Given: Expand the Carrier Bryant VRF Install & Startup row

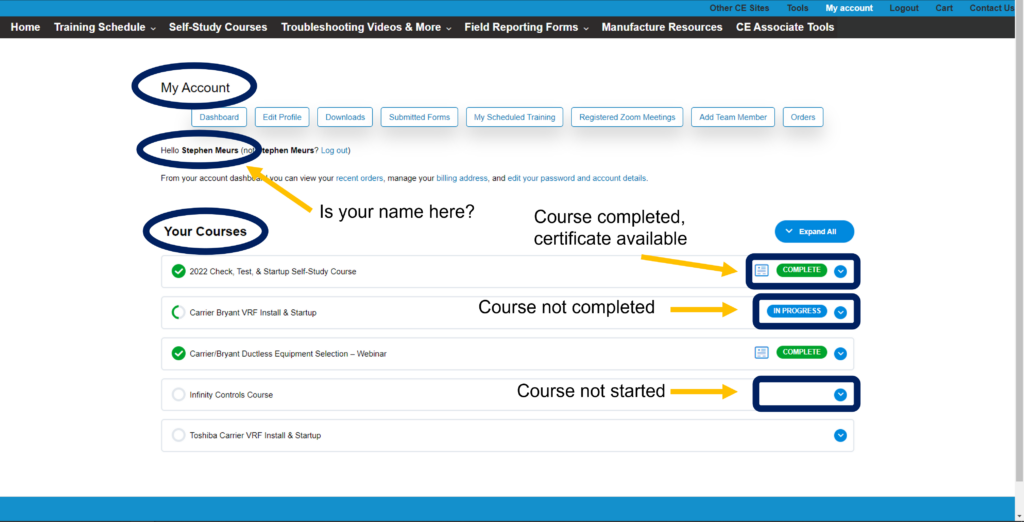Looking at the screenshot, I should 840,312.
